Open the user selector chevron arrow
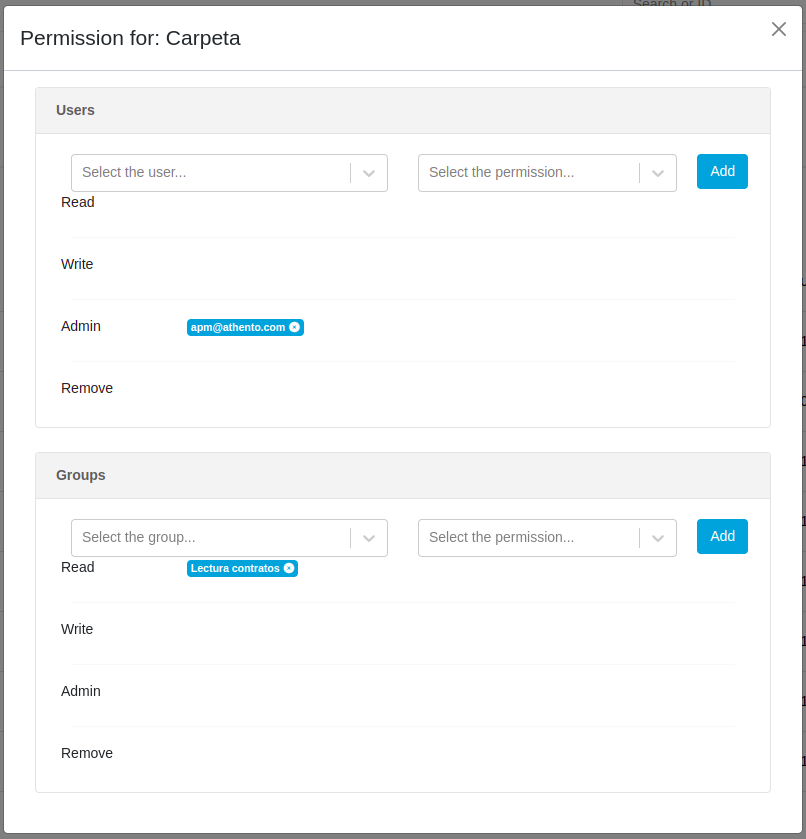The width and height of the screenshot is (806, 839). click(369, 173)
